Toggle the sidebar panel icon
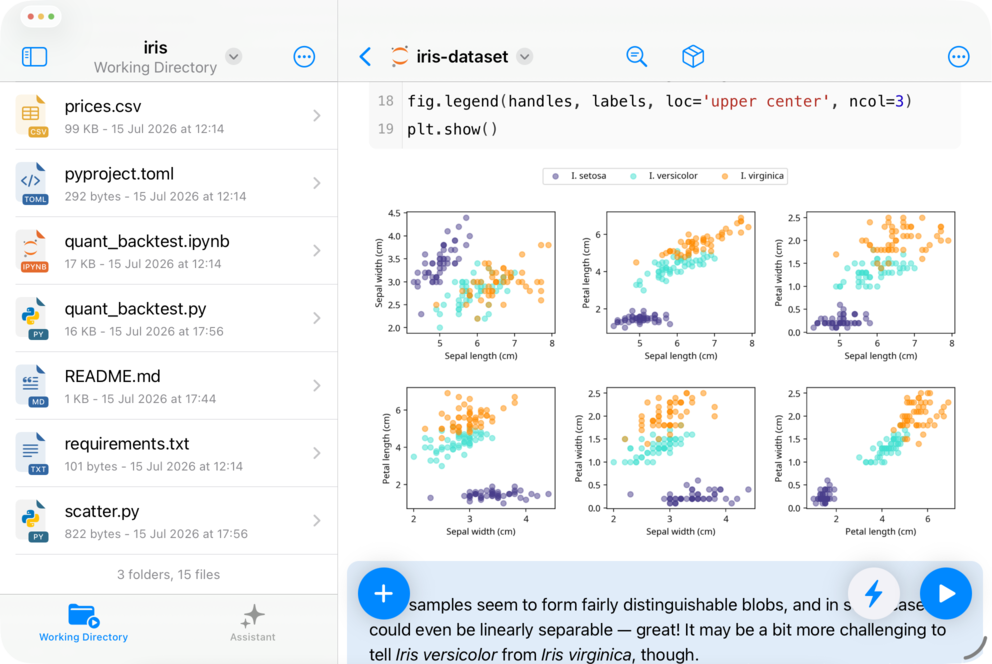 coord(34,56)
